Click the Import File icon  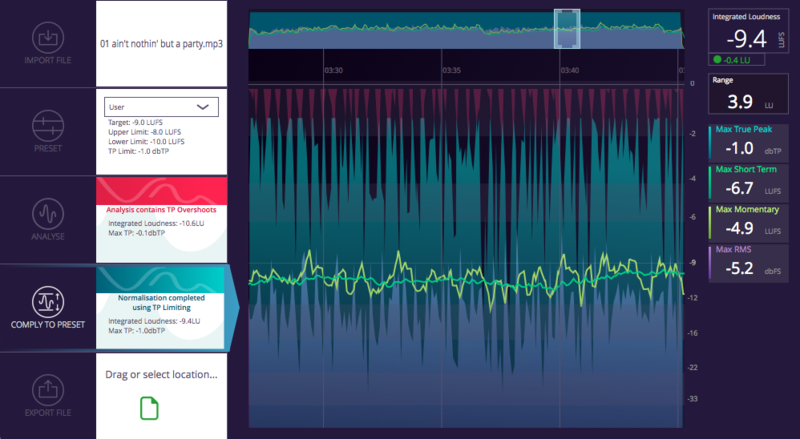pyautogui.click(x=47, y=37)
